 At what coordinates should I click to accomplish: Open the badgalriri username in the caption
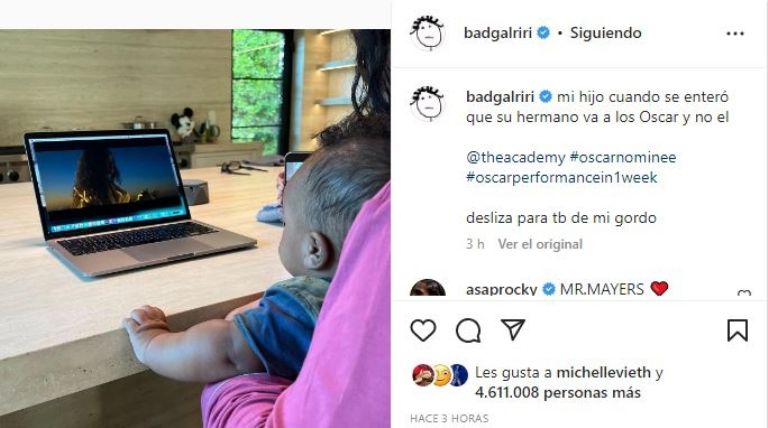500,96
